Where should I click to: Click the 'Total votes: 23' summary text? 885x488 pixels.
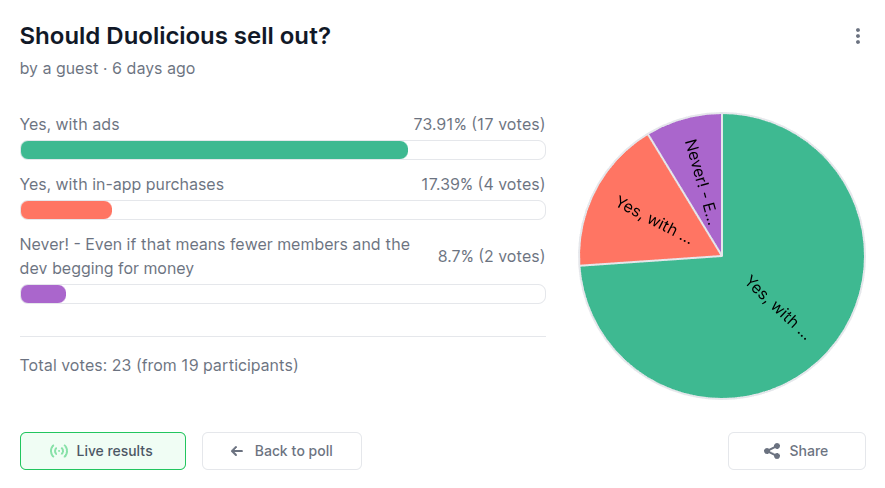159,365
